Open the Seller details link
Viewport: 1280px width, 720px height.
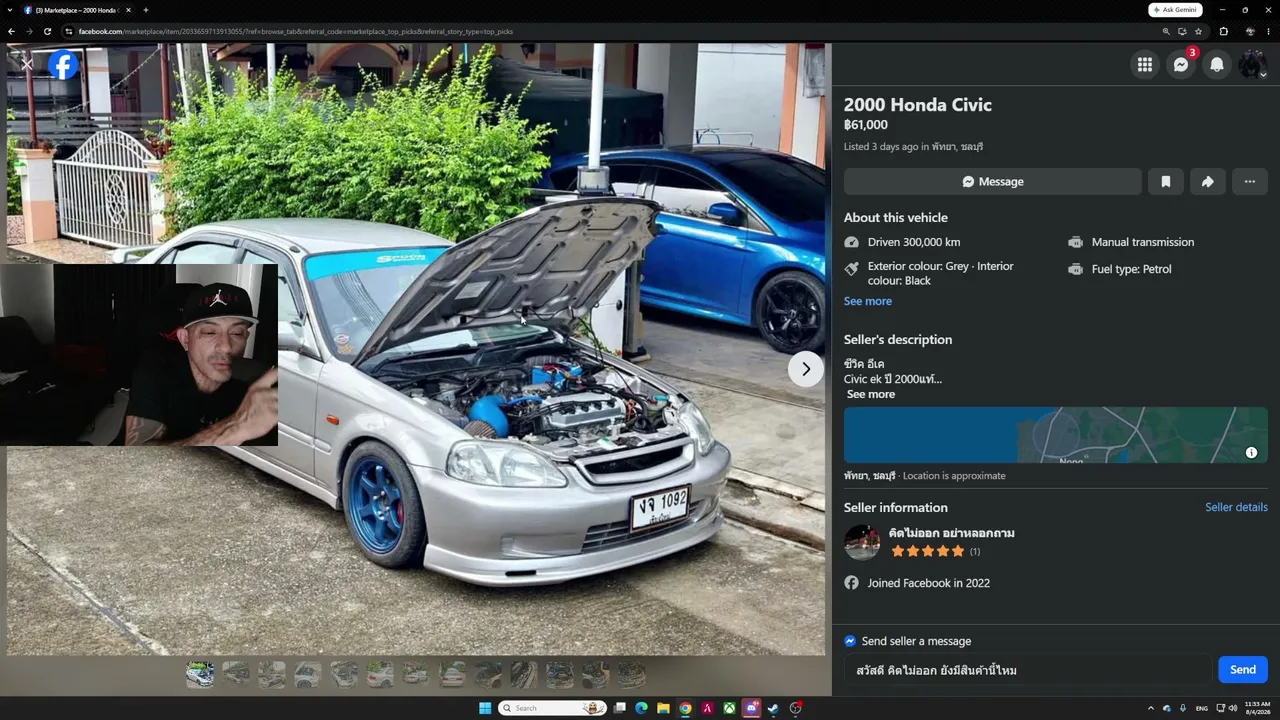[1236, 507]
